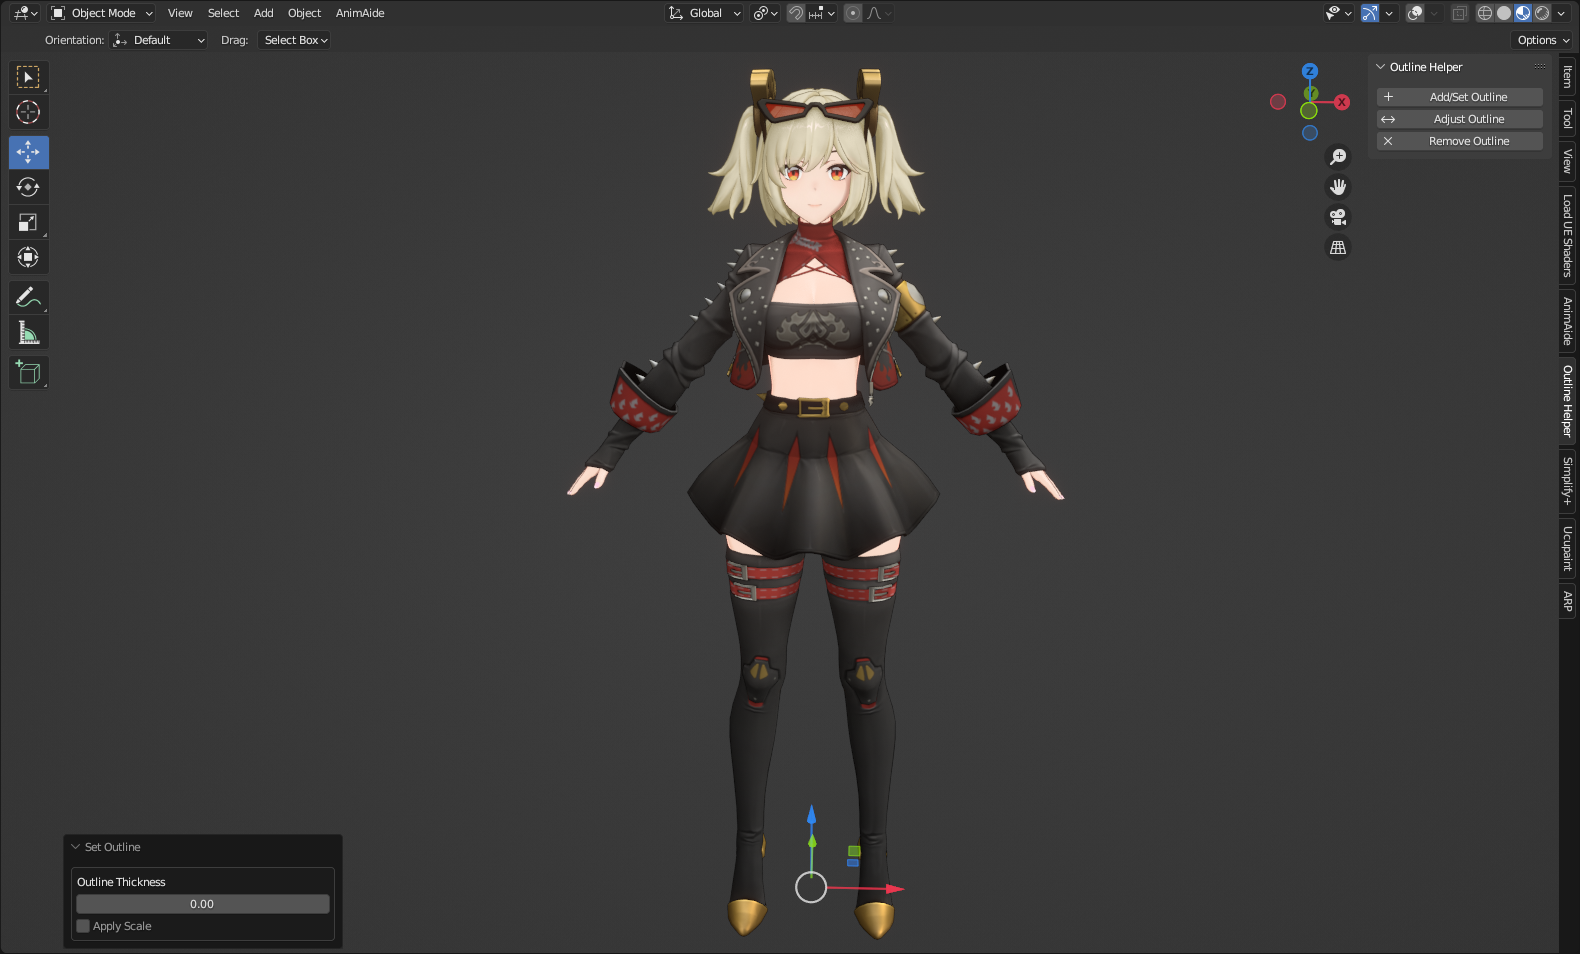Open the viewport shading options arrow
Viewport: 1580px width, 954px height.
(1562, 13)
